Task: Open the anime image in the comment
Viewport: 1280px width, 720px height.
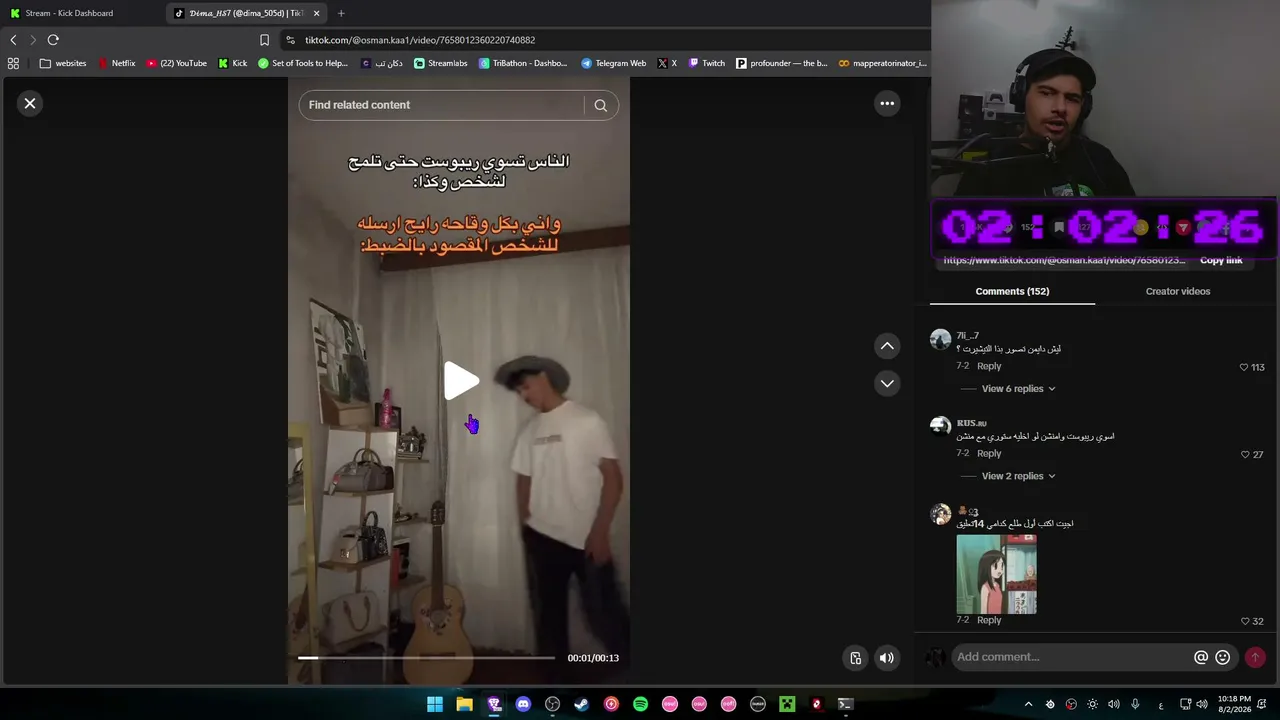Action: click(x=996, y=574)
